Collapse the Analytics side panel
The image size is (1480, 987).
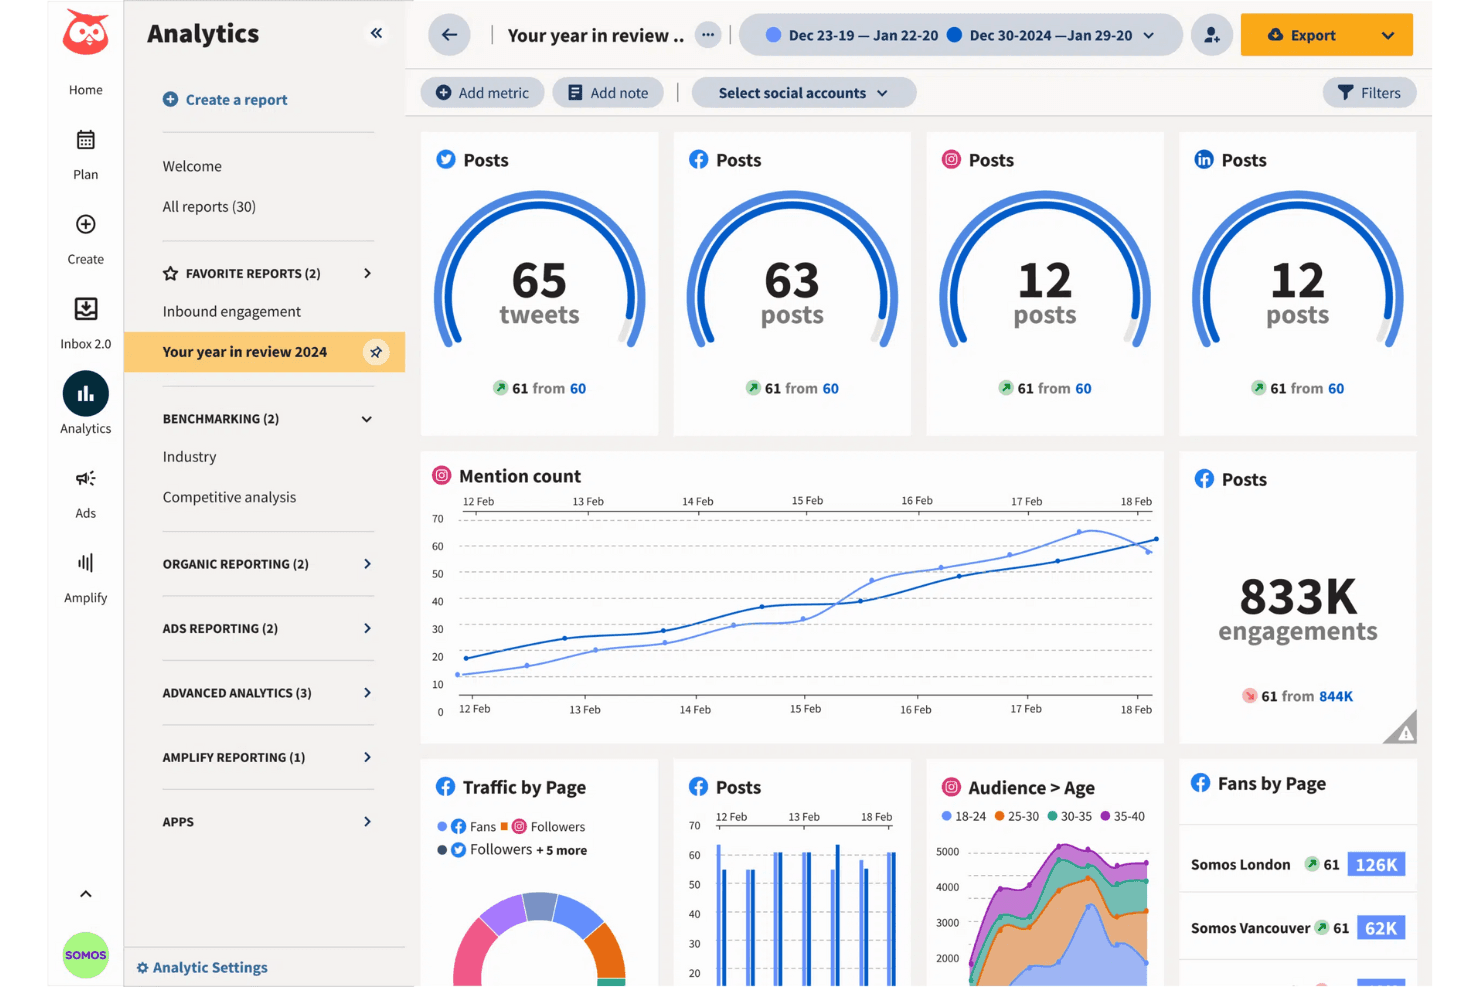376,33
